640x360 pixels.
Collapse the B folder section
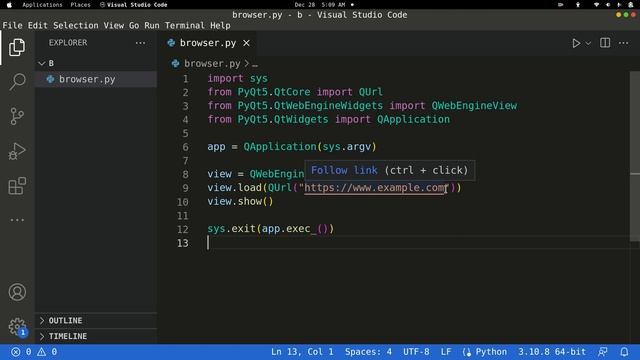click(96, 63)
